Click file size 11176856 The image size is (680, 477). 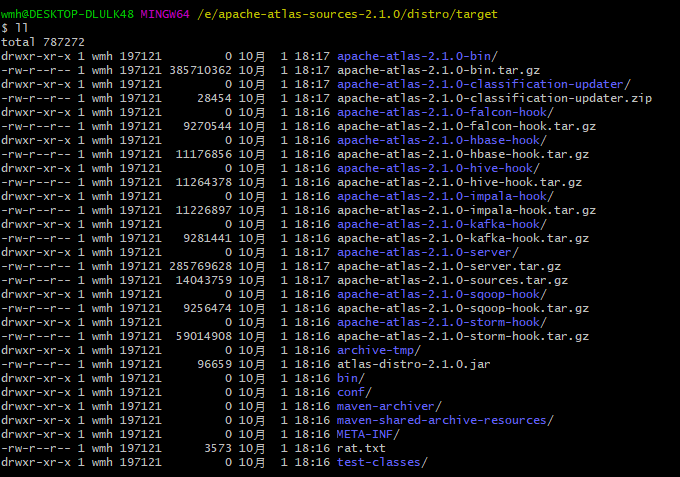point(204,154)
